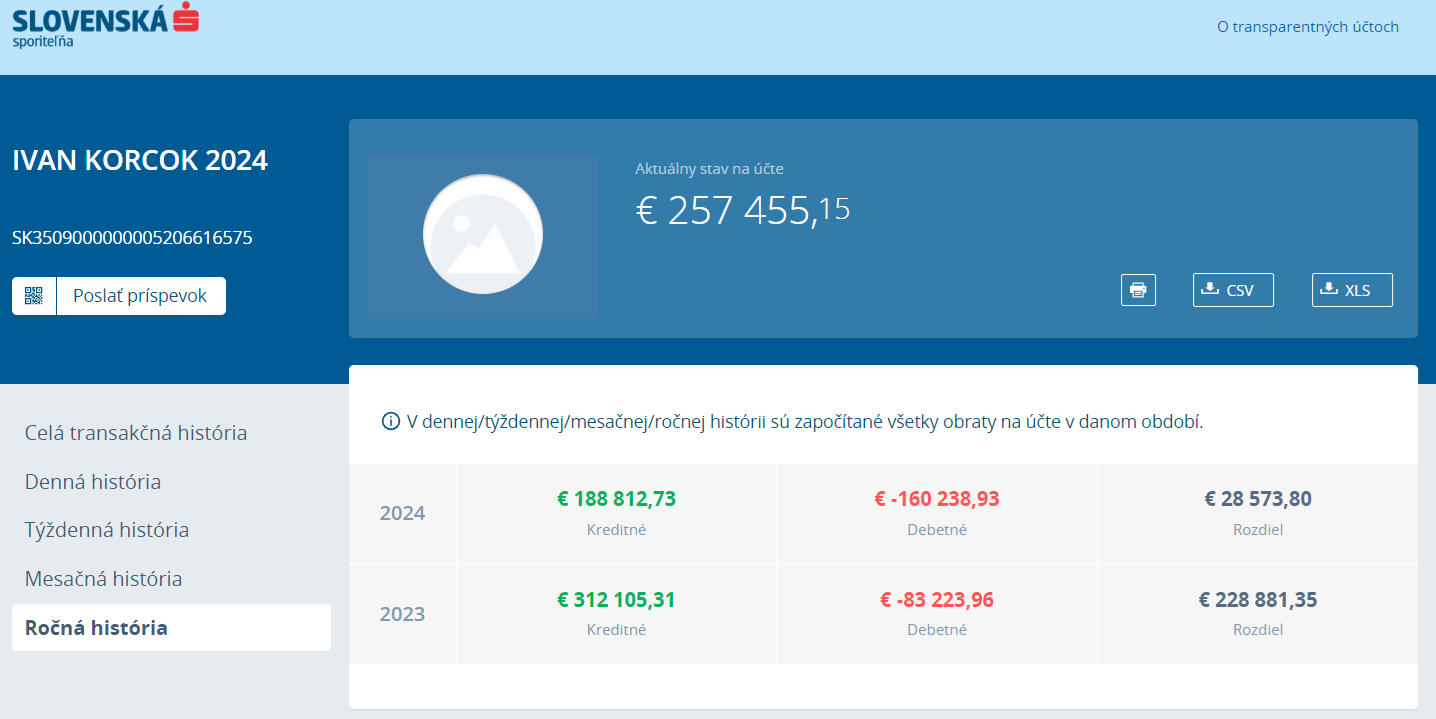Click the QR code icon
Image resolution: width=1436 pixels, height=719 pixels.
click(x=34, y=296)
